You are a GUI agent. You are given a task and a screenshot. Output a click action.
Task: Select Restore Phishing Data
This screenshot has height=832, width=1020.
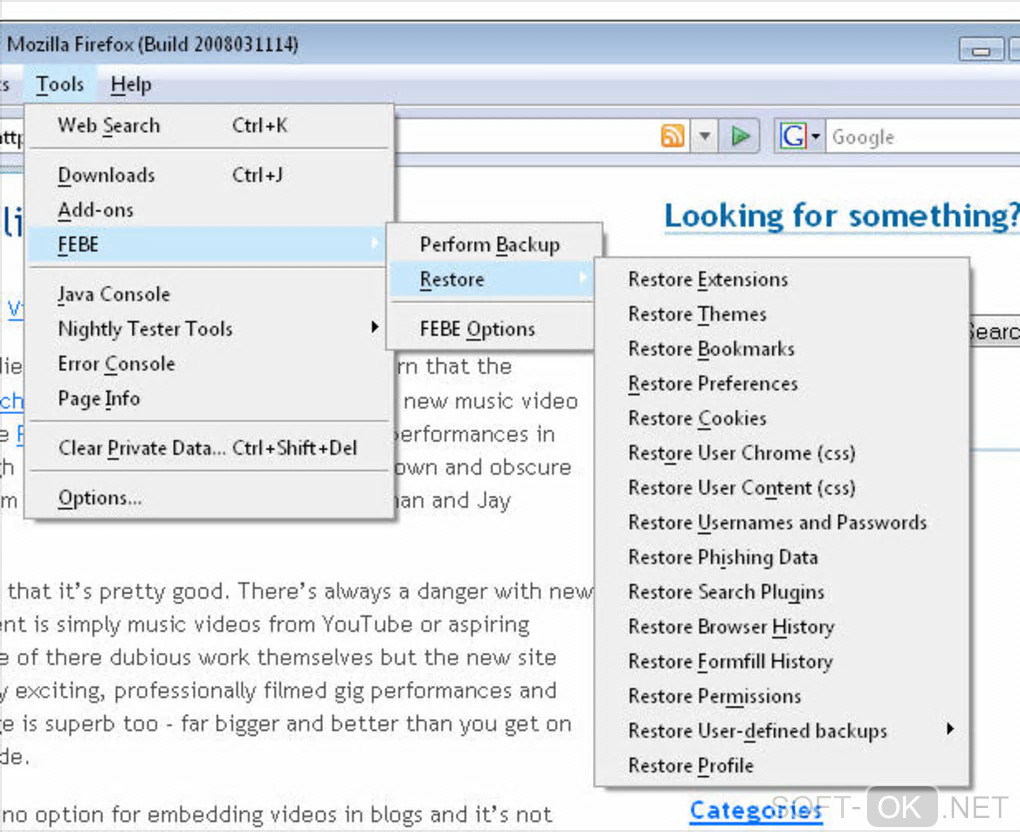782,557
